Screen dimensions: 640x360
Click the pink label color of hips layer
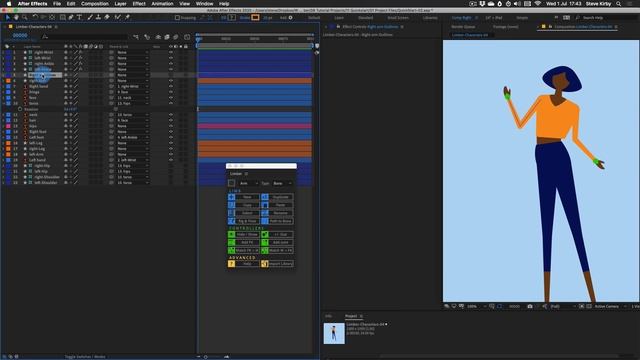8,126
